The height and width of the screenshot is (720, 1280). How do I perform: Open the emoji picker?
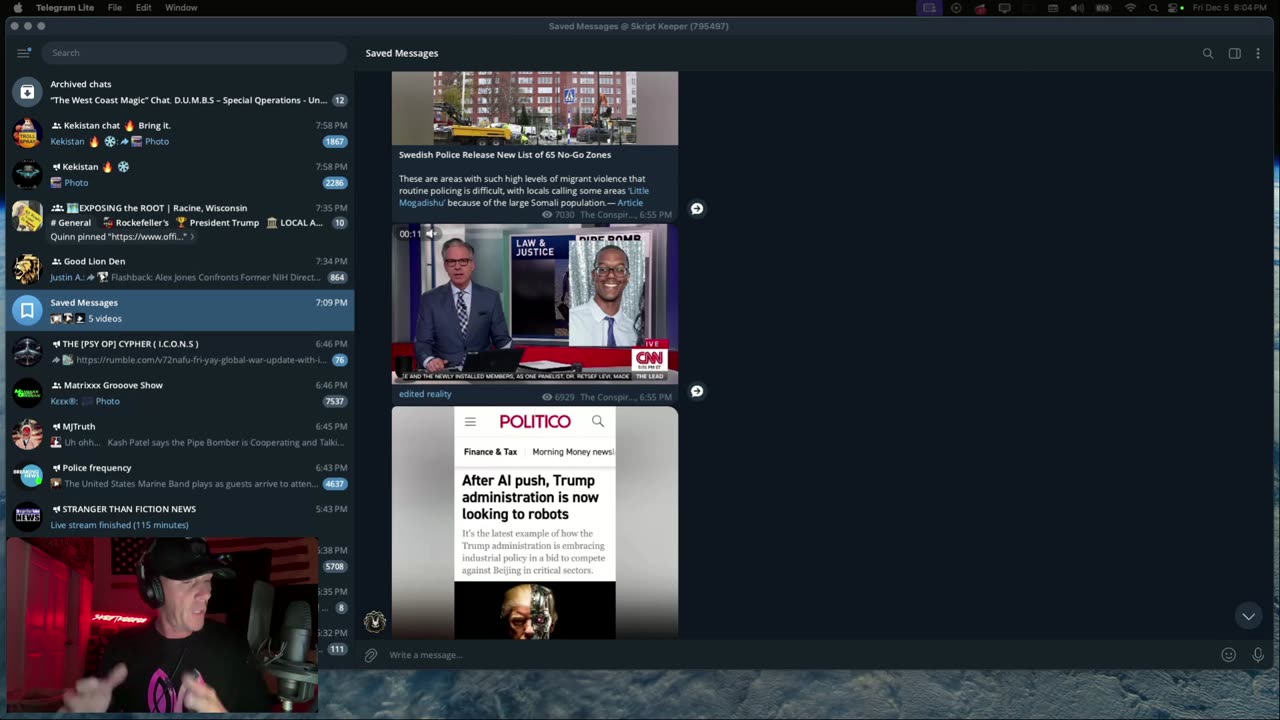(x=1229, y=655)
